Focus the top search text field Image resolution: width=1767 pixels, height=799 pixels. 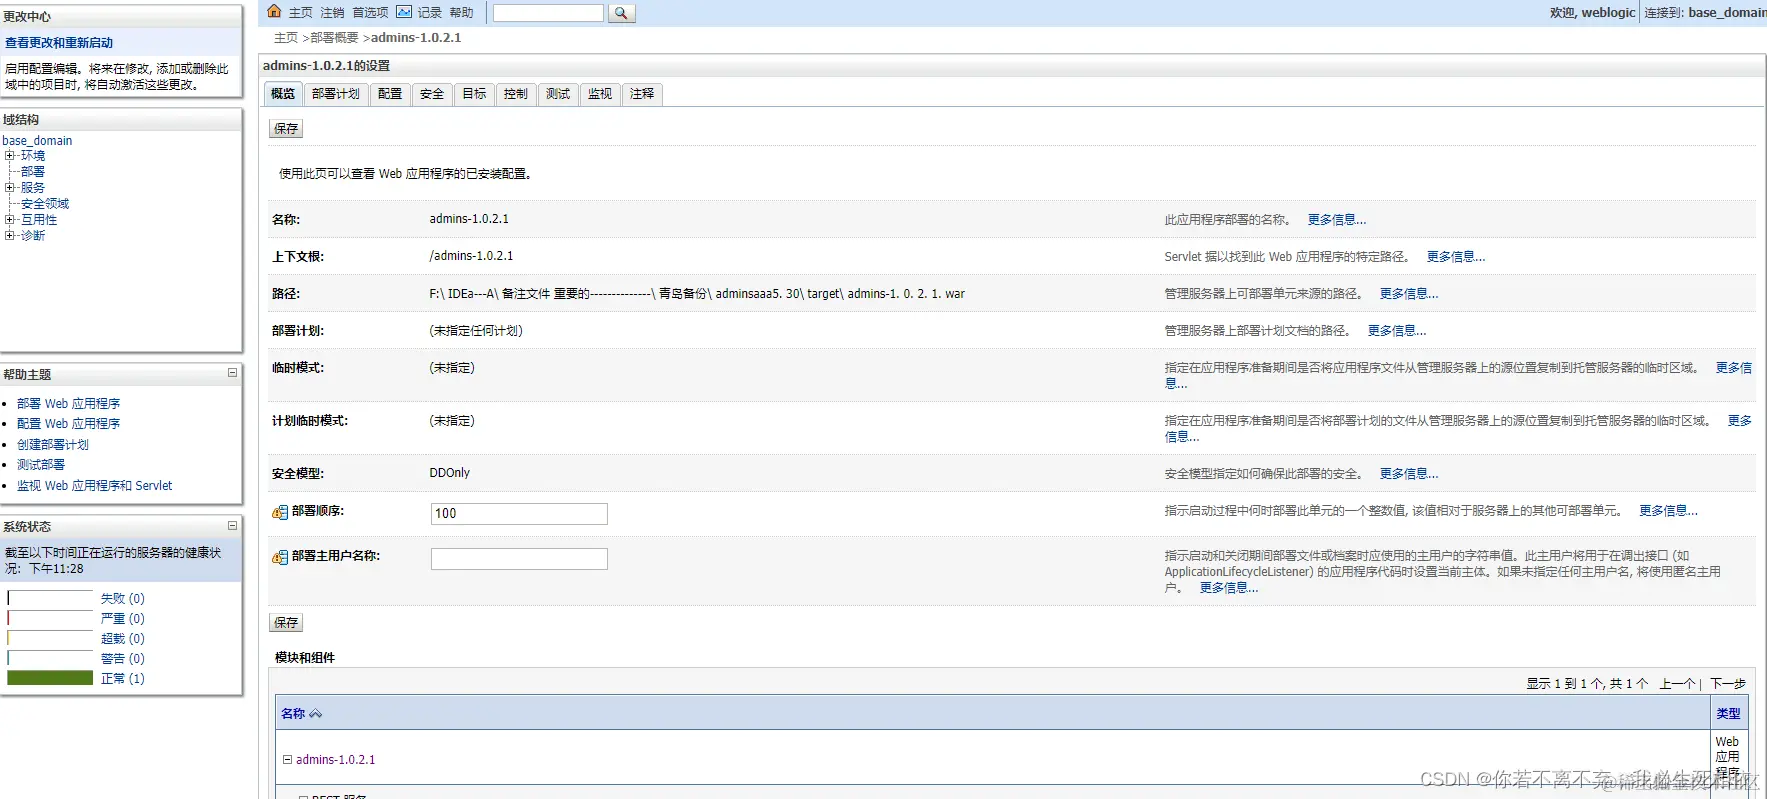(x=548, y=13)
